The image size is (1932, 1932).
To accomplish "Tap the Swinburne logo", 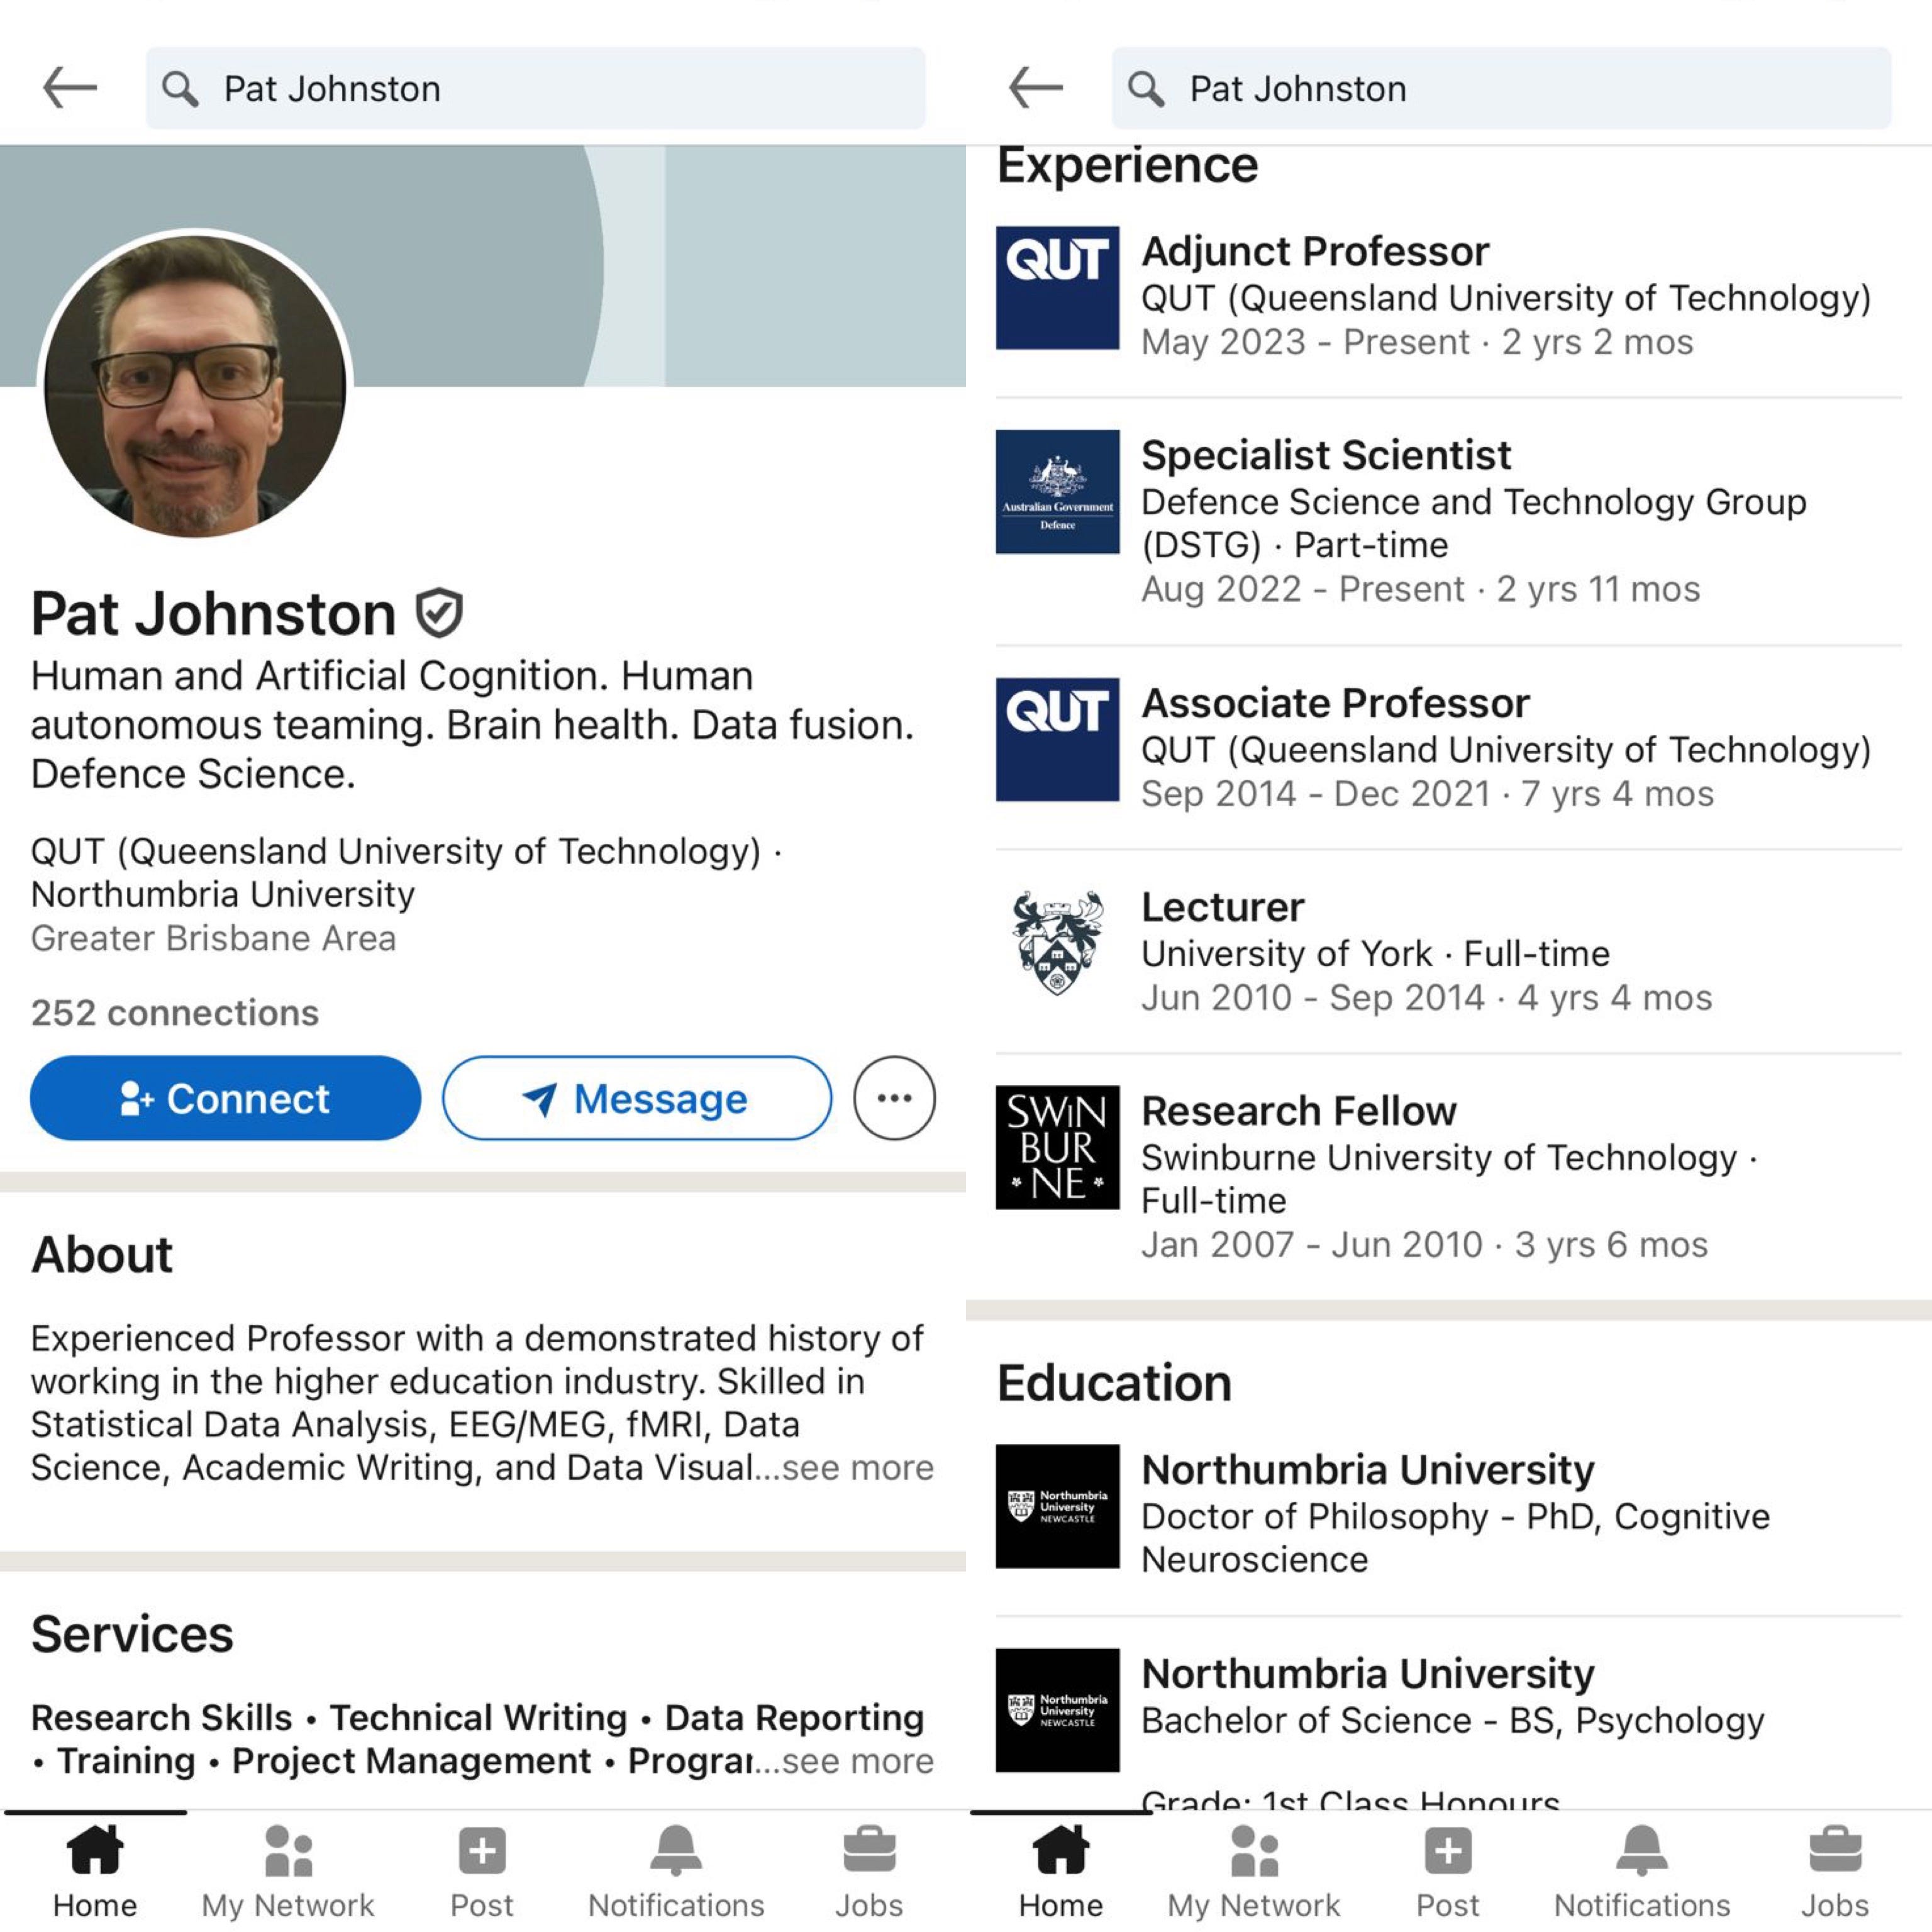I will [1058, 1148].
